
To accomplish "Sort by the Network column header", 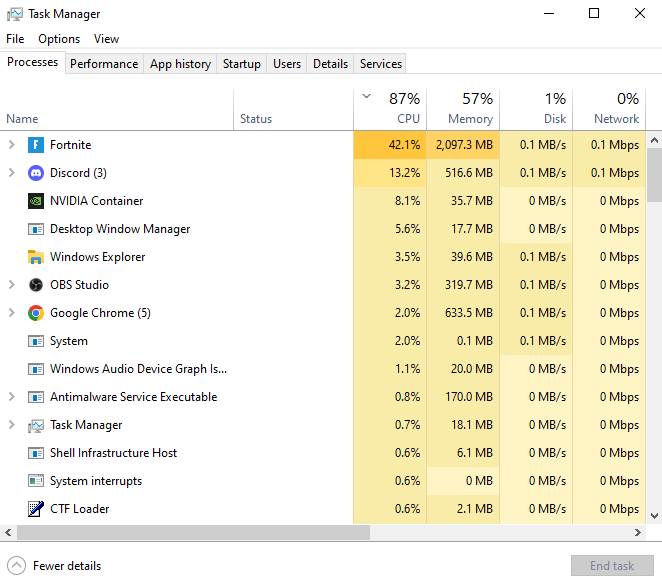I will tap(609, 110).
